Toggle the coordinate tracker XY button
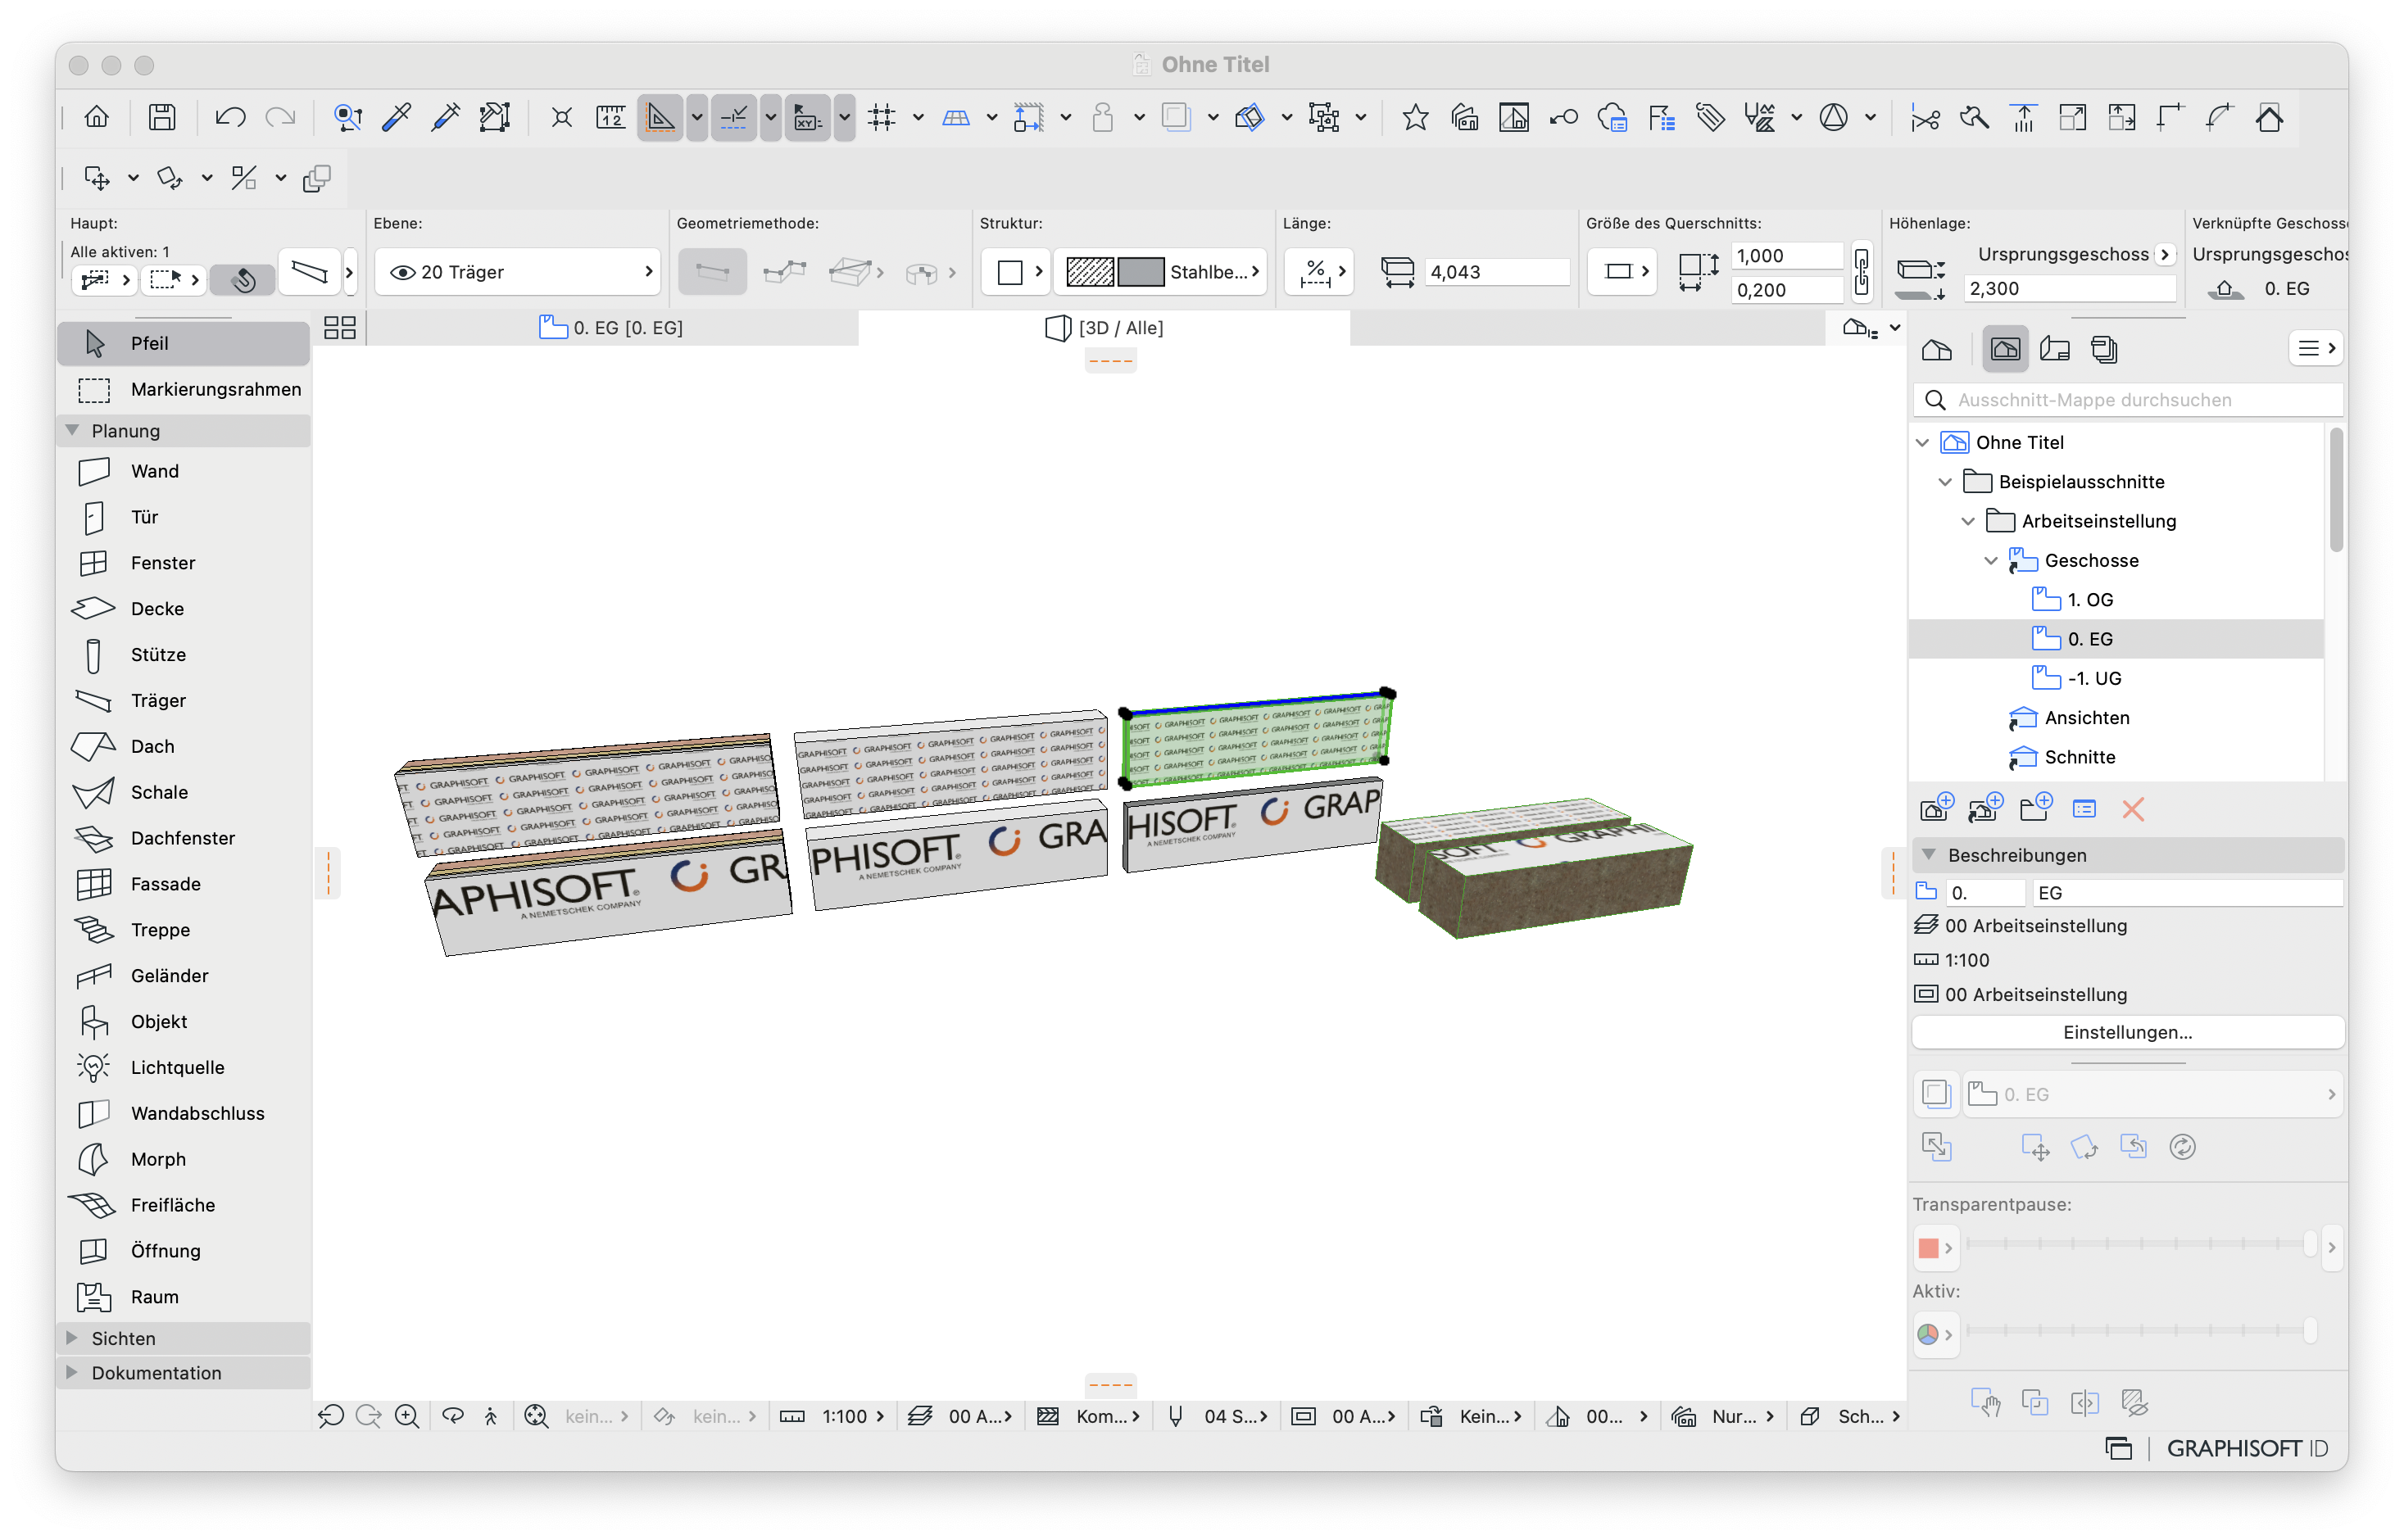The height and width of the screenshot is (1540, 2404). click(808, 118)
